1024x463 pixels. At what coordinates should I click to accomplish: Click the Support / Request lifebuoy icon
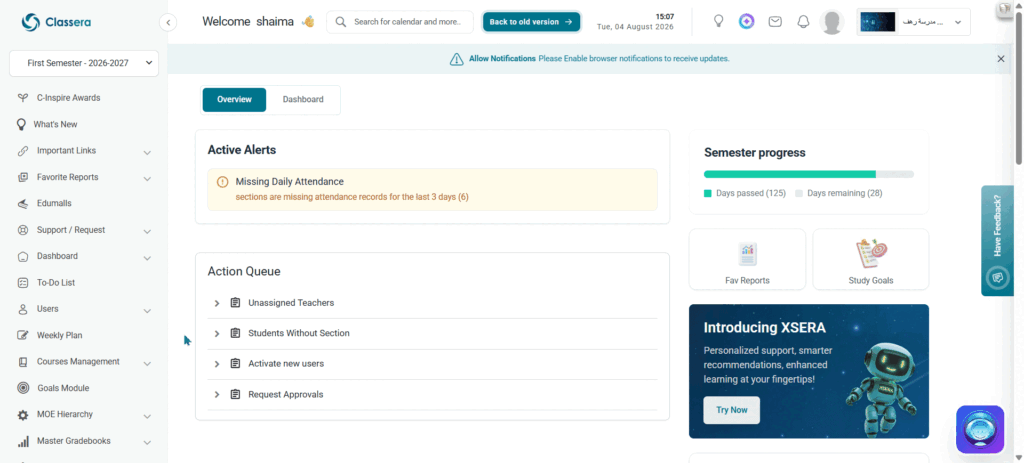(23, 230)
